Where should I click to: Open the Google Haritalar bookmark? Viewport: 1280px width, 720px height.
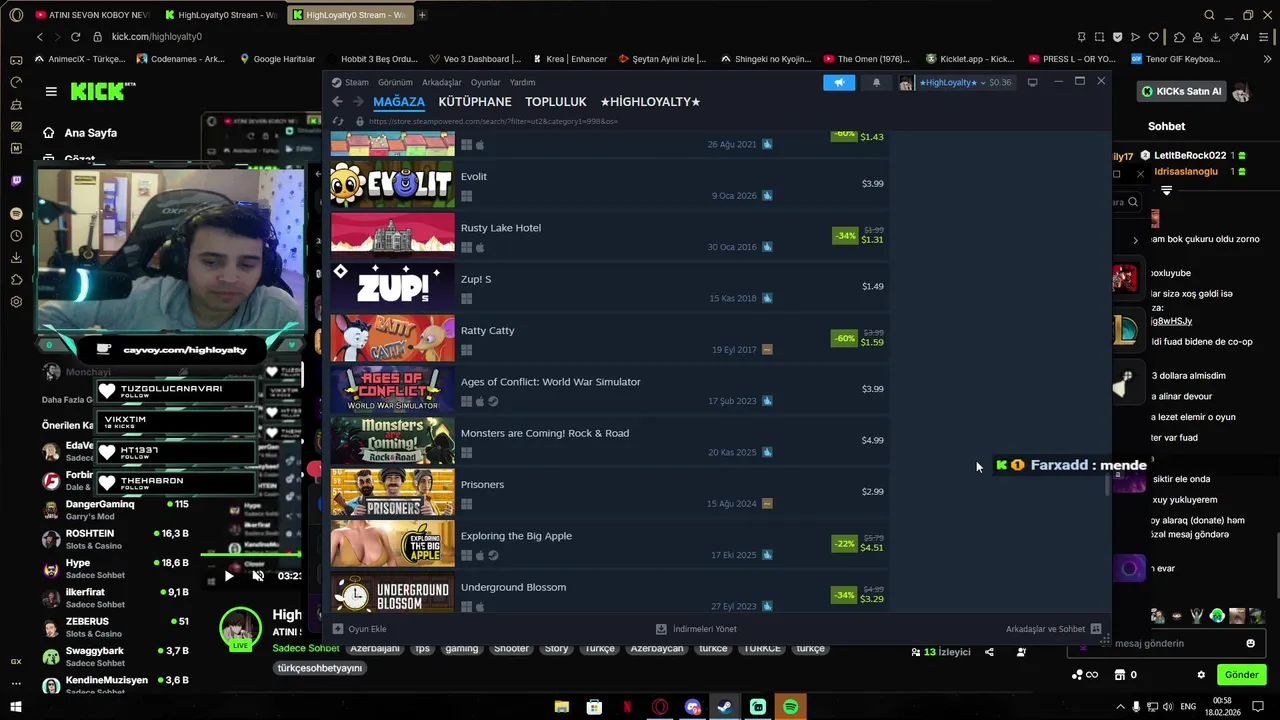(x=277, y=59)
